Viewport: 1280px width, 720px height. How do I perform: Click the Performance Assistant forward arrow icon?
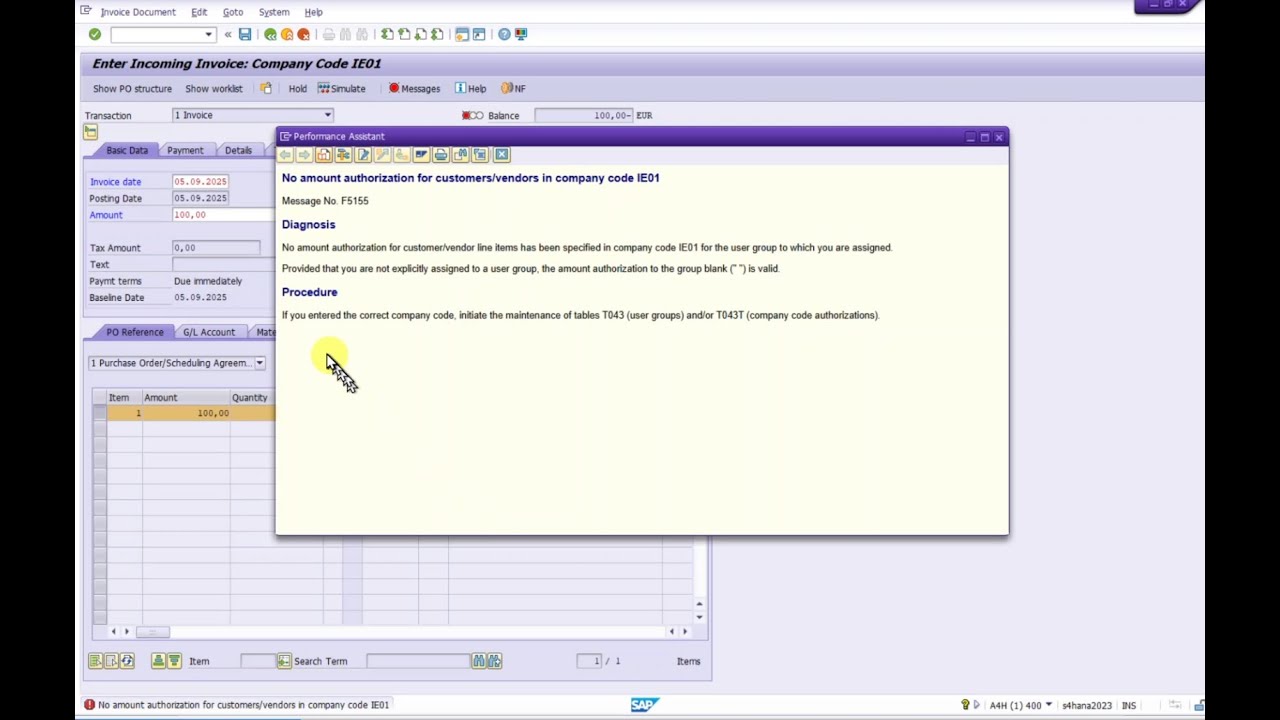(304, 155)
